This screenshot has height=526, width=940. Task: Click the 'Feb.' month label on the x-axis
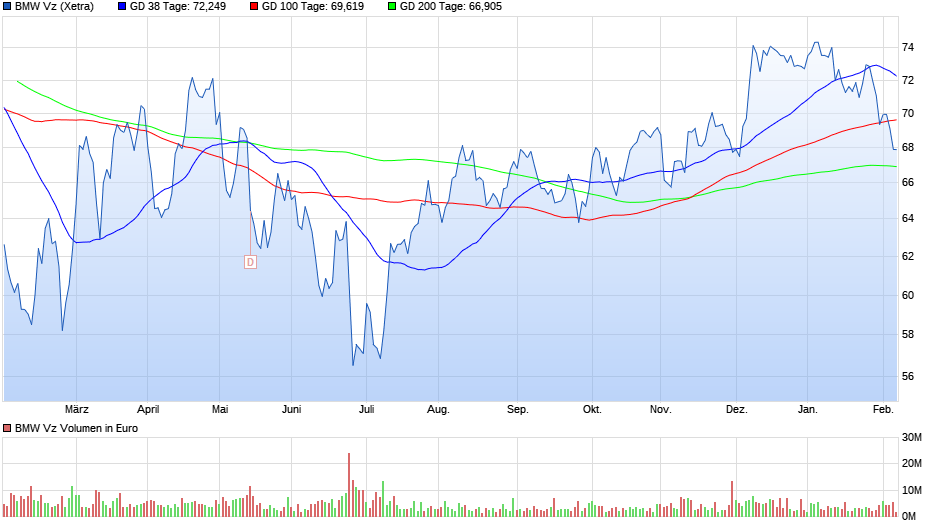pyautogui.click(x=883, y=409)
